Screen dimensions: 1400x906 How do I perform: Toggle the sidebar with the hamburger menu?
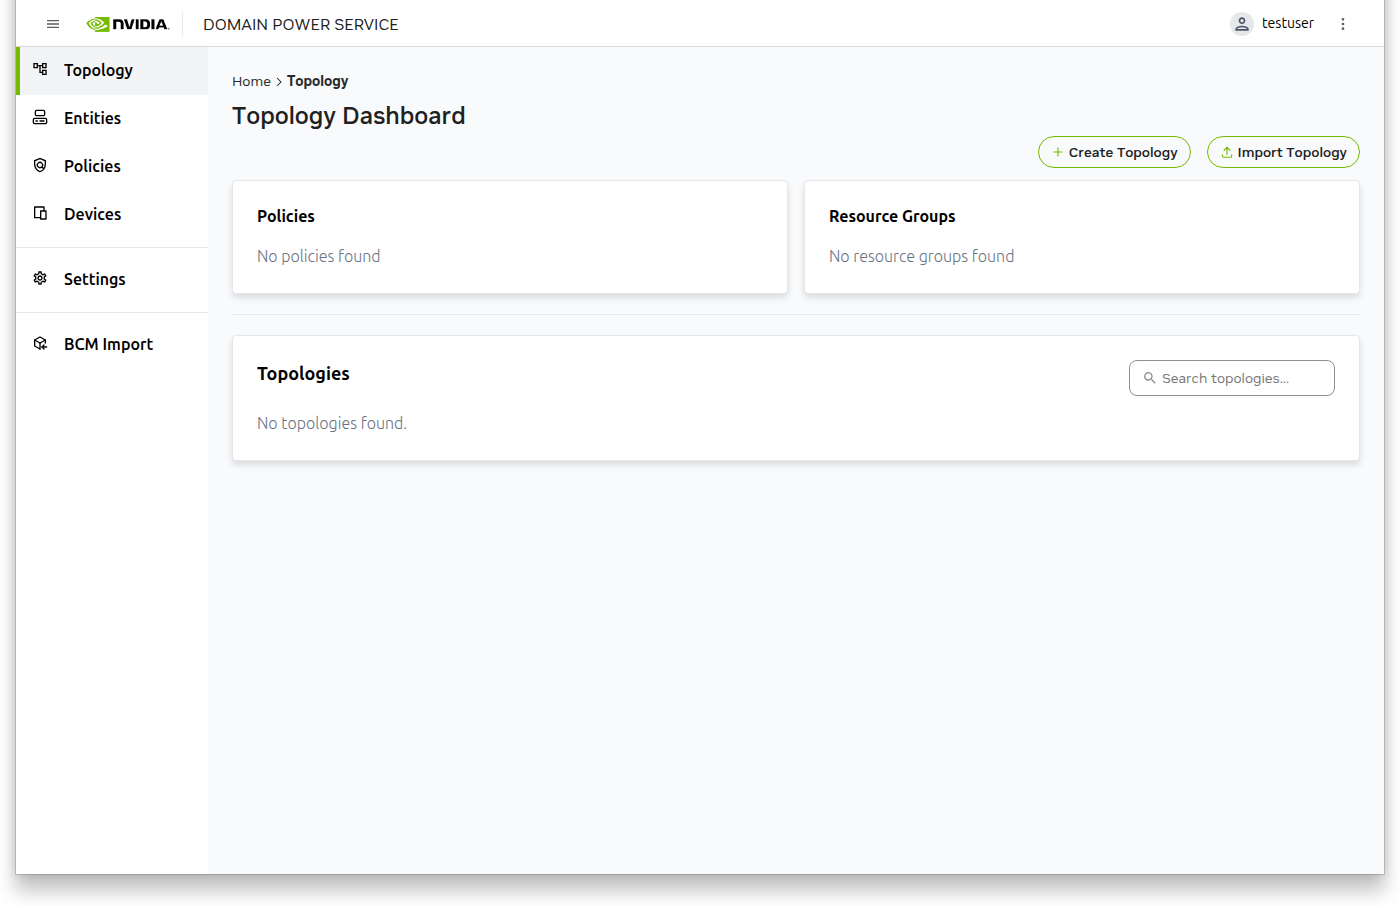(x=52, y=23)
